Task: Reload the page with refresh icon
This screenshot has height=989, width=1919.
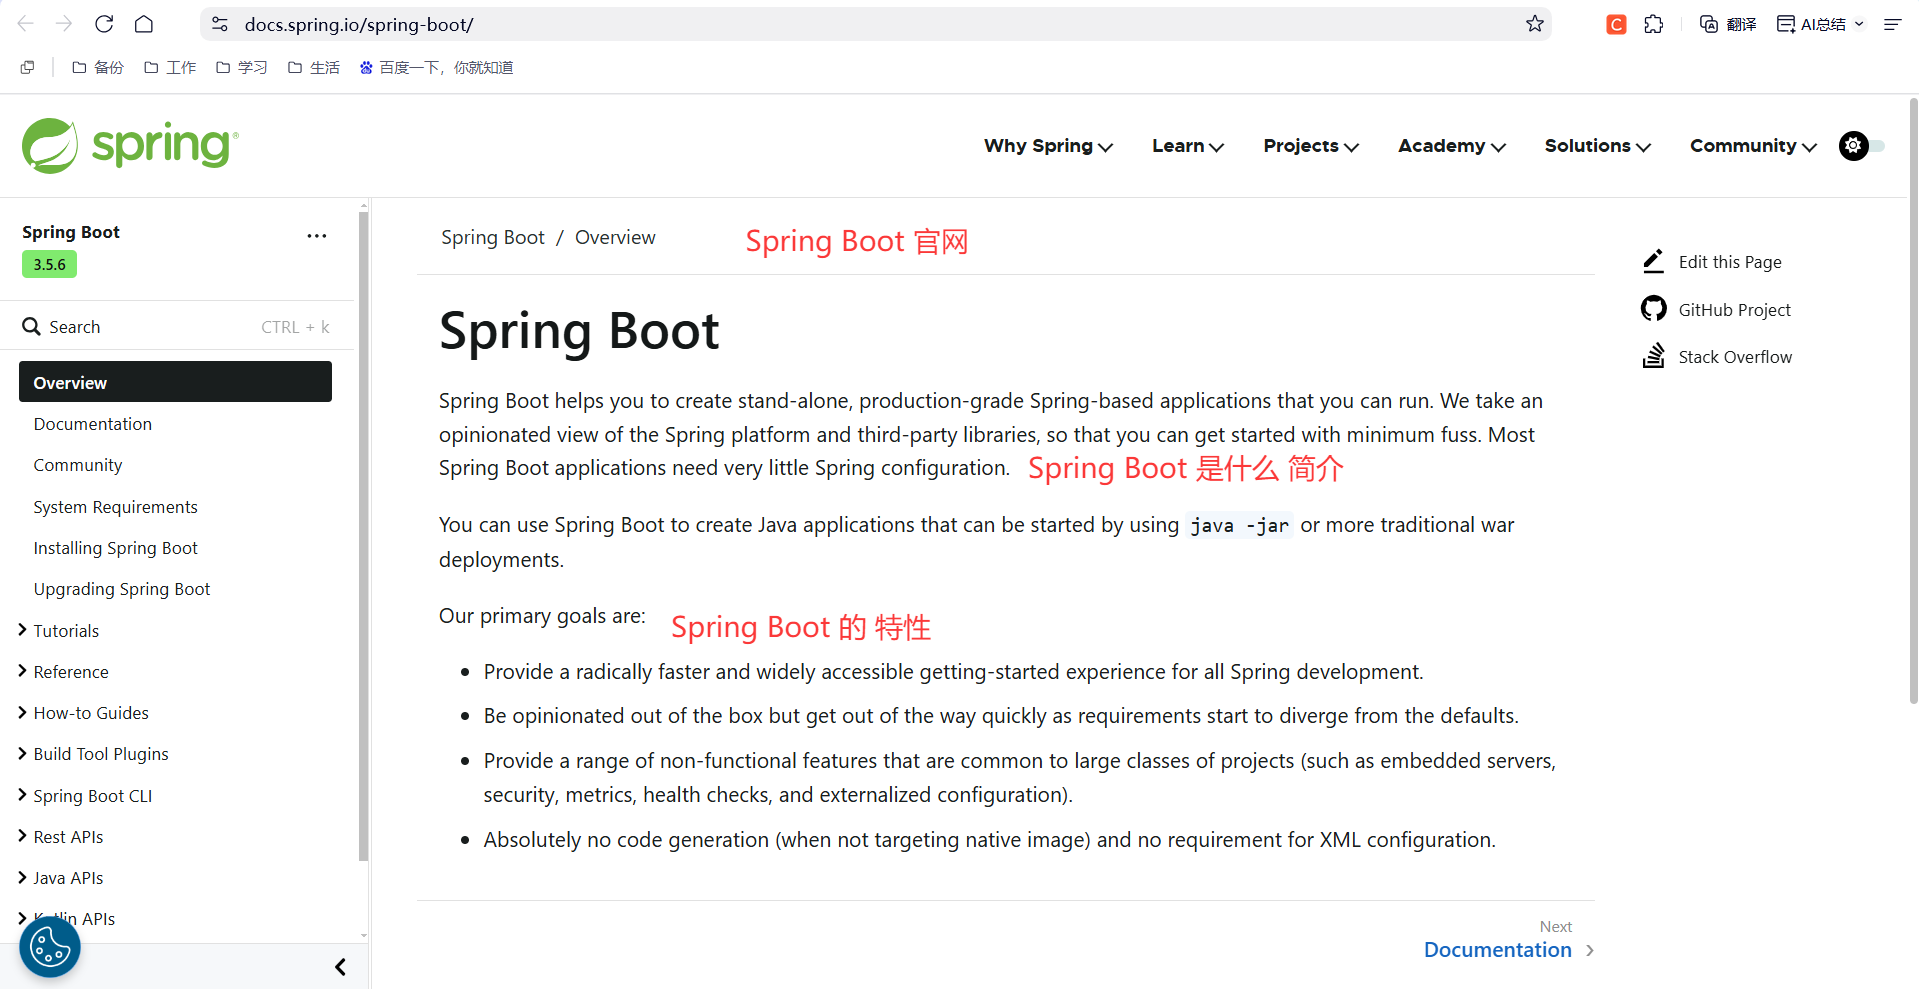Action: 104,24
